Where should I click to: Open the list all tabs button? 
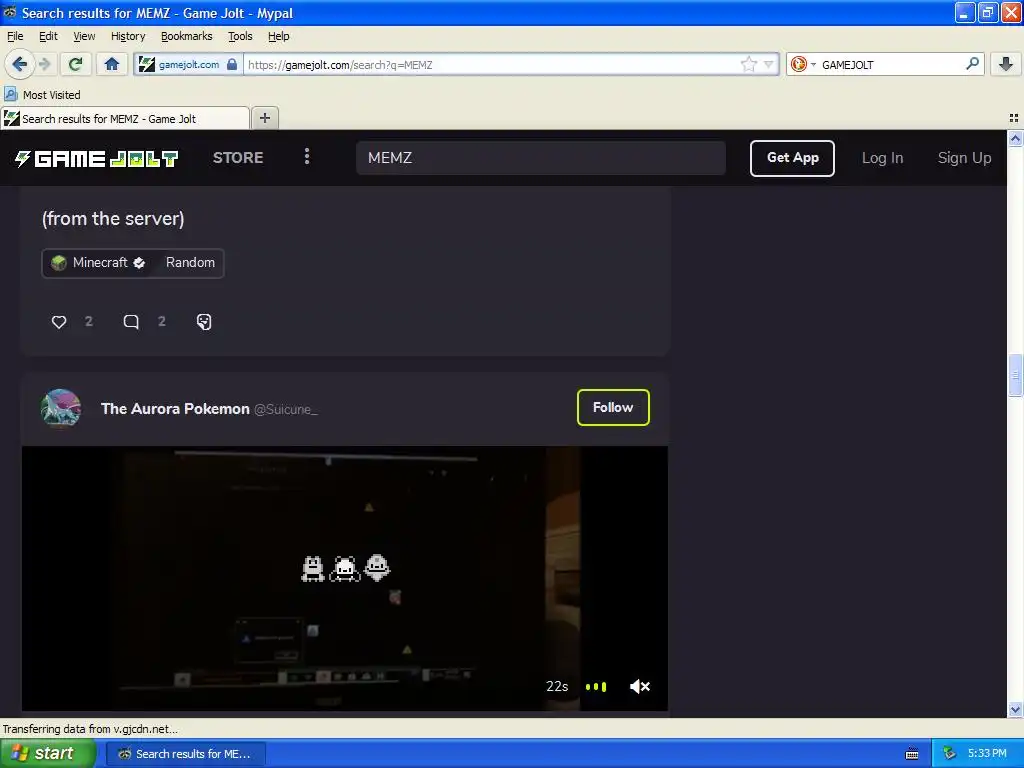1014,118
